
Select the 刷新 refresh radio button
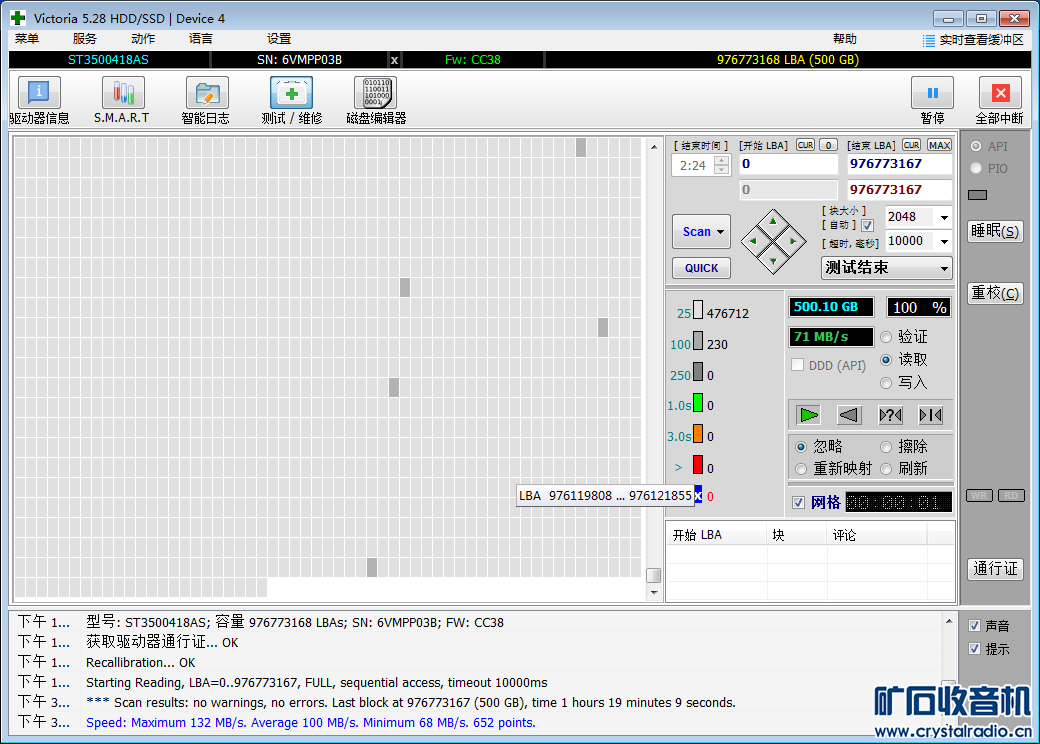tap(886, 469)
